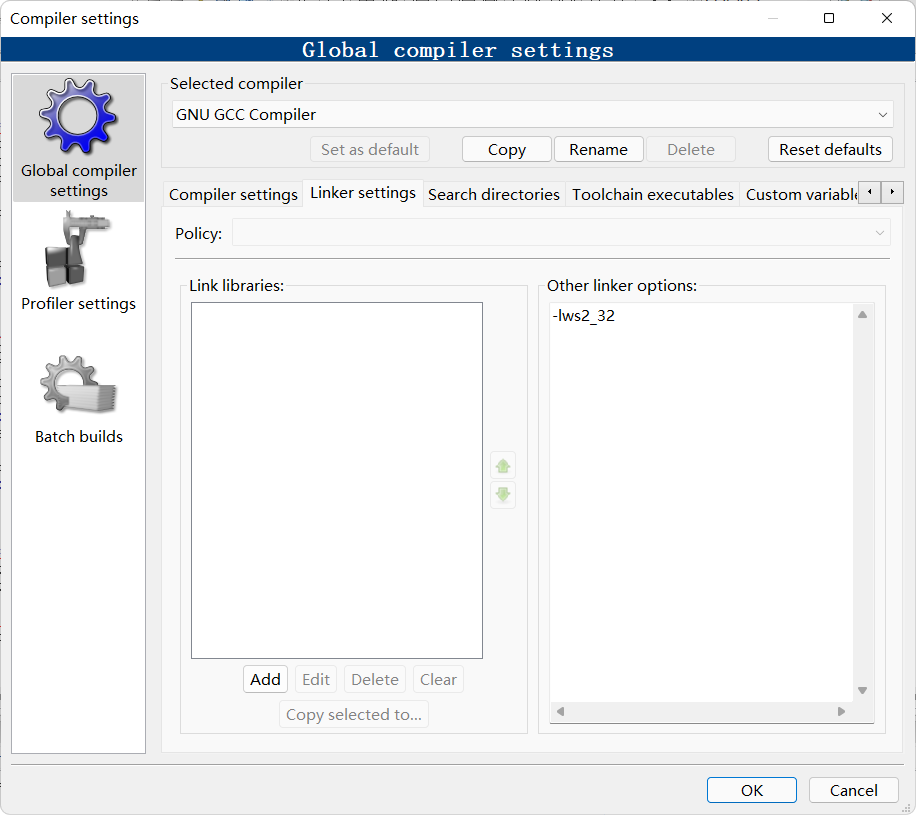Click Add under Link libraries
This screenshot has width=916, height=815.
pos(265,679)
